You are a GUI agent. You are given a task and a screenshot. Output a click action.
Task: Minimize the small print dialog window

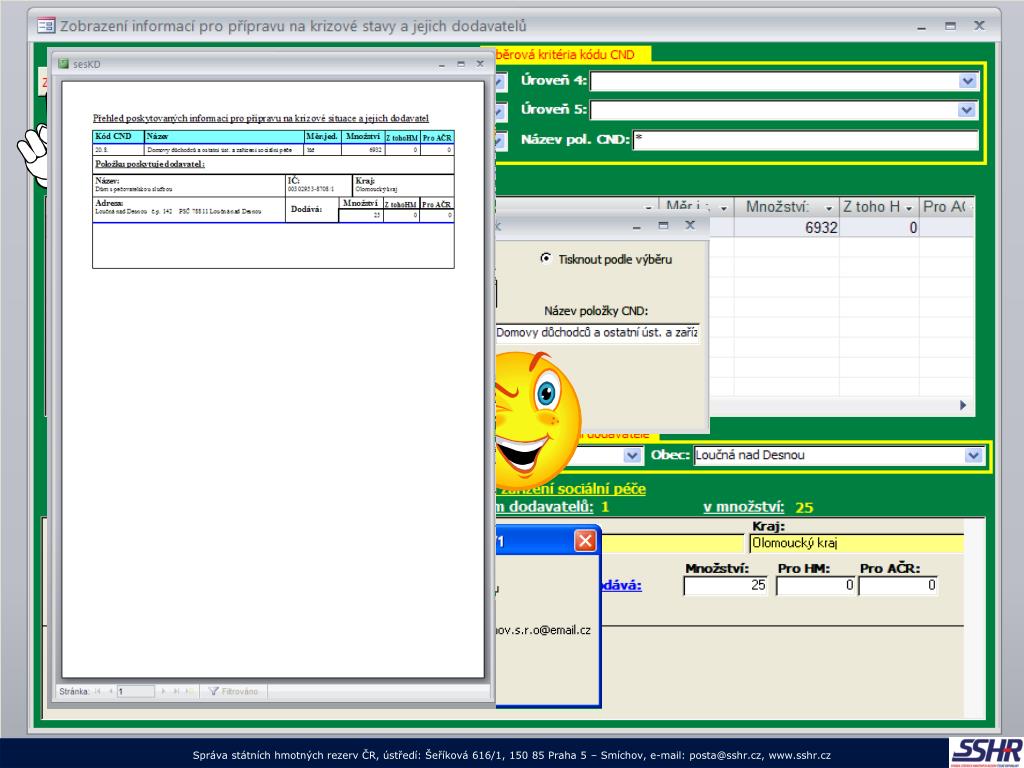637,225
